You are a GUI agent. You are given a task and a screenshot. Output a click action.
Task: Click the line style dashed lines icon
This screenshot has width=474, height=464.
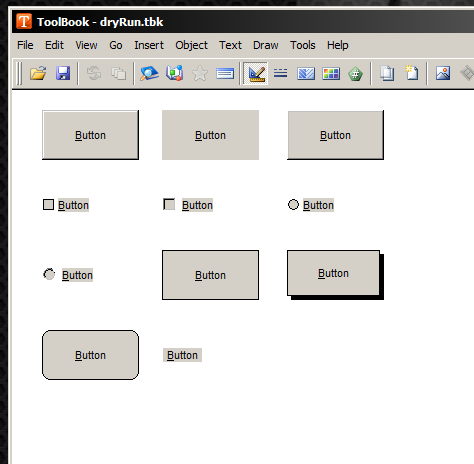281,73
